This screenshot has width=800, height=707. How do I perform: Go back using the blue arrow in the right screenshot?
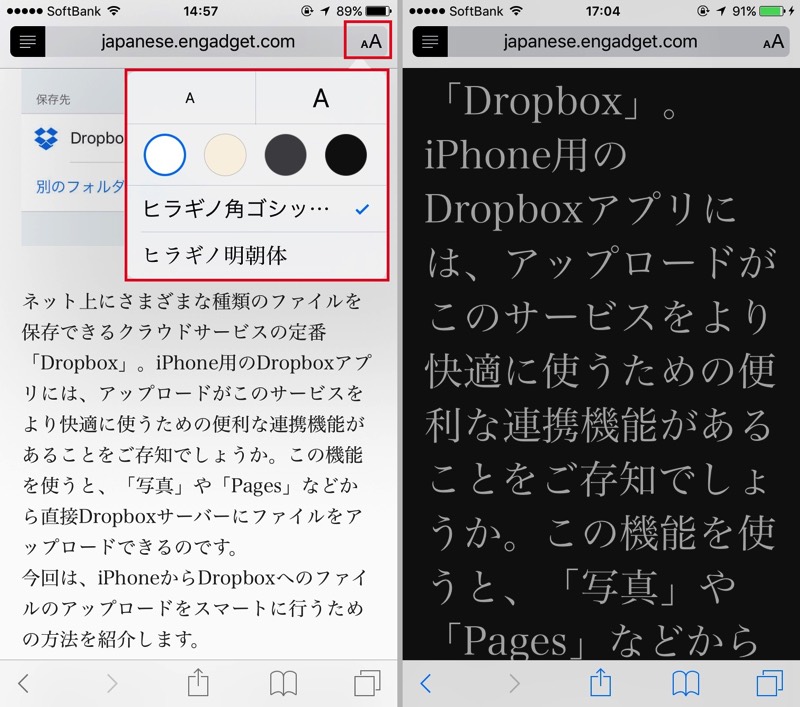pos(426,683)
